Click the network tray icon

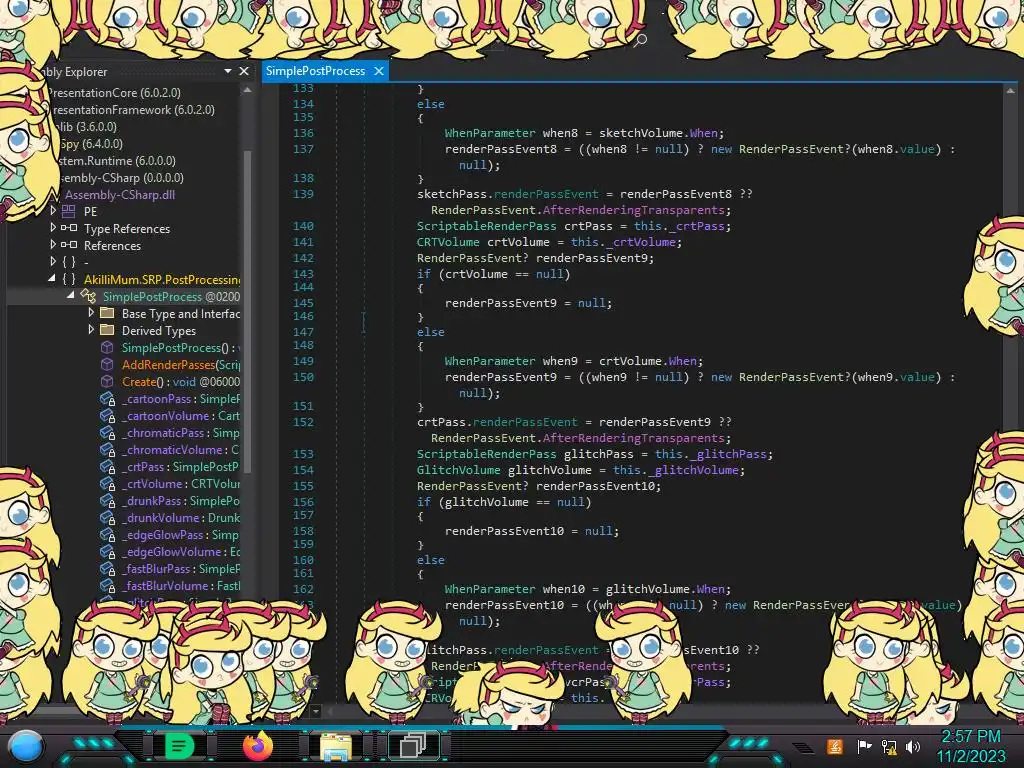click(x=889, y=746)
